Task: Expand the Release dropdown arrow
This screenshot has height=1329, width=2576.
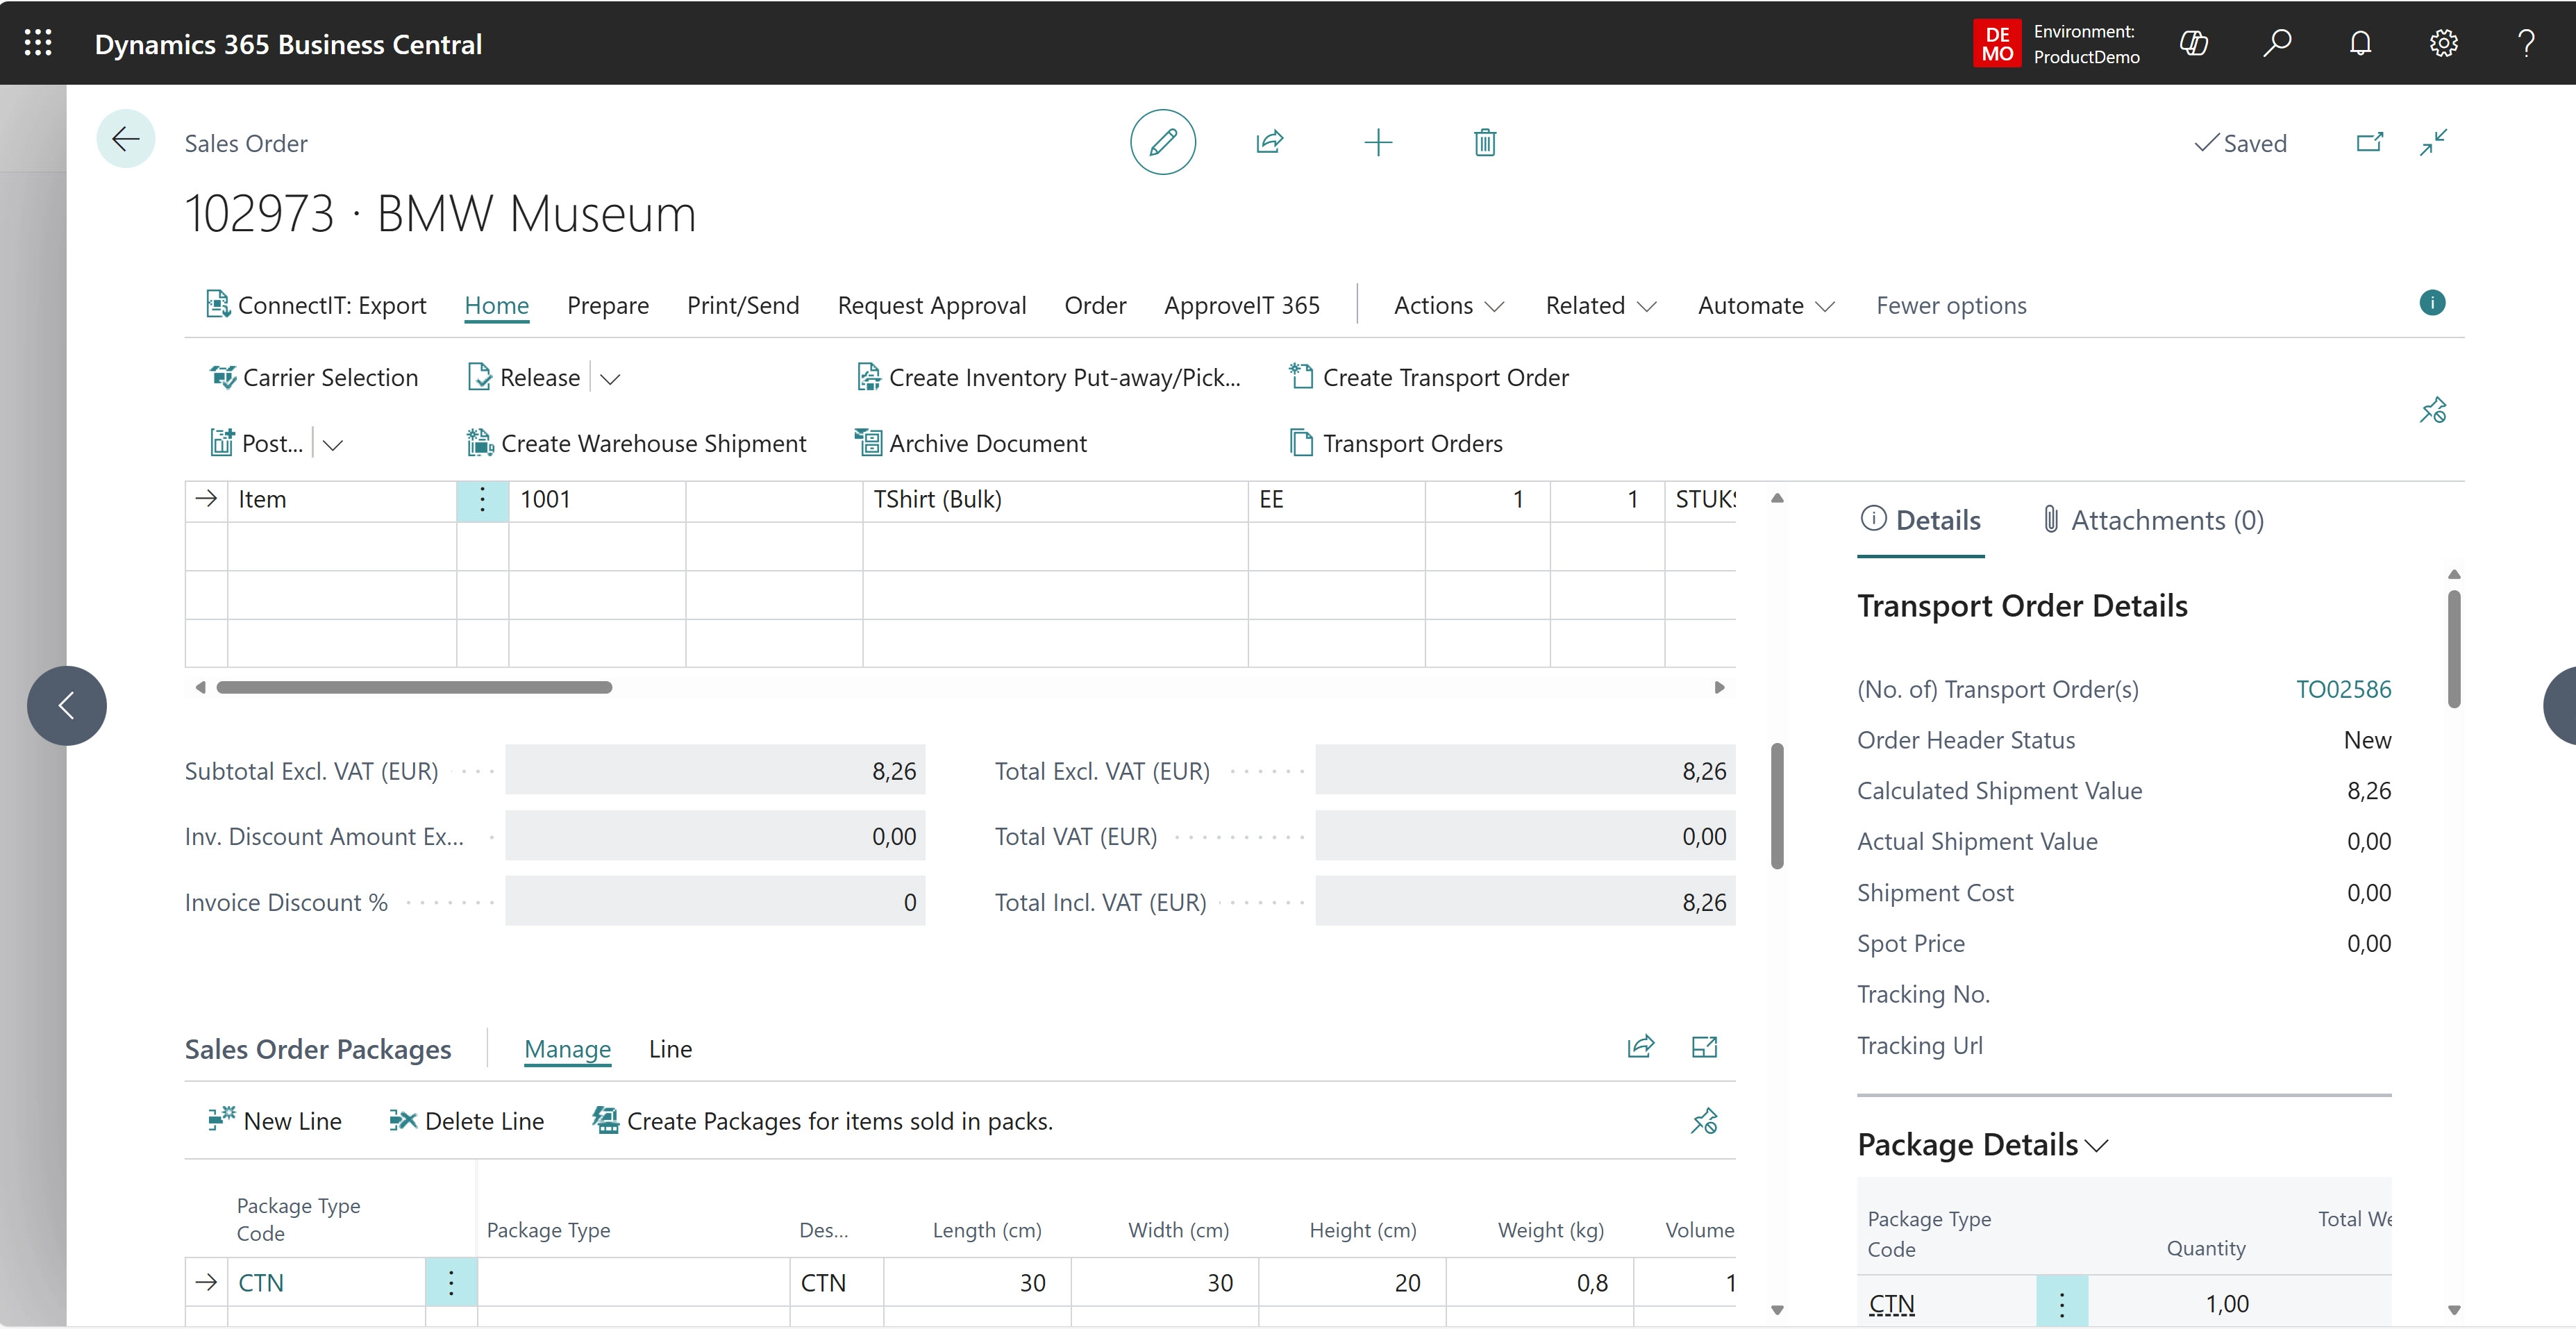Action: pos(610,378)
